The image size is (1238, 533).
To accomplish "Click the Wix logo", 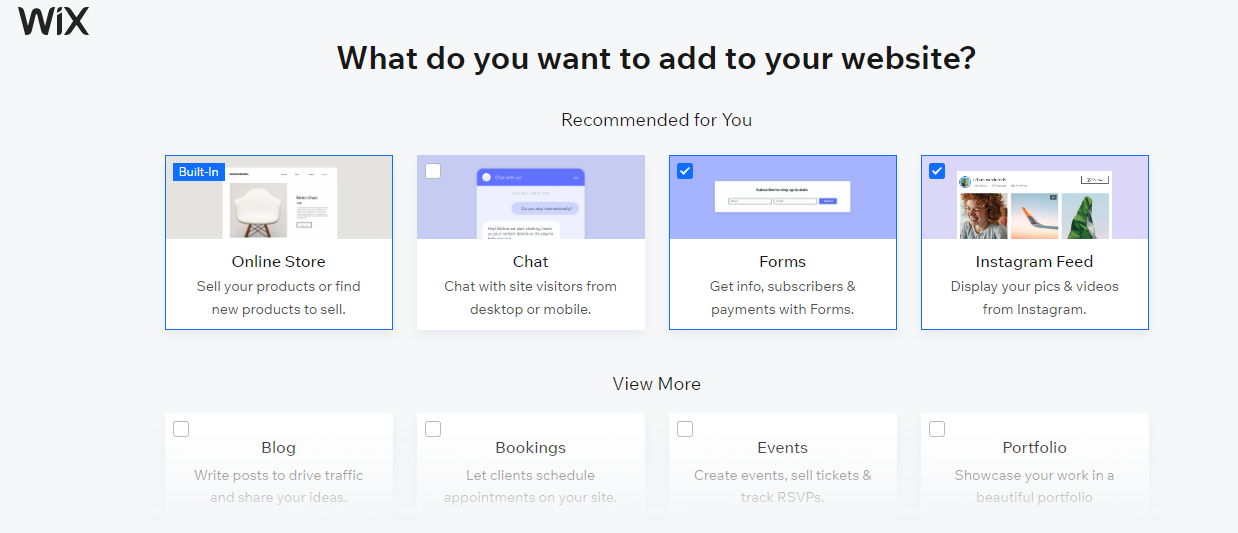I will coord(54,21).
